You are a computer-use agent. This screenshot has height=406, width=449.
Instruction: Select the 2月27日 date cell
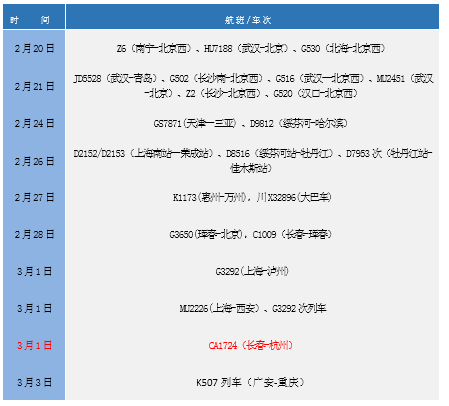click(x=34, y=197)
